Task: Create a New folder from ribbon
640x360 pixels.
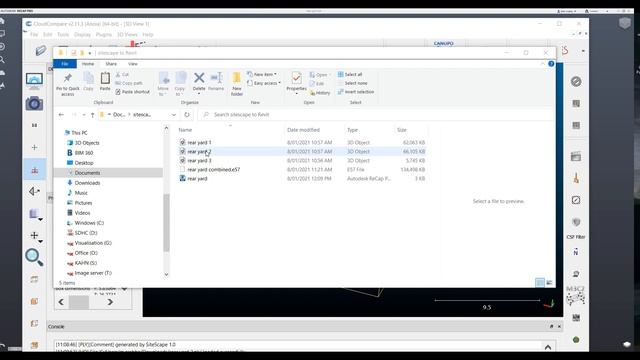Action: [x=237, y=84]
